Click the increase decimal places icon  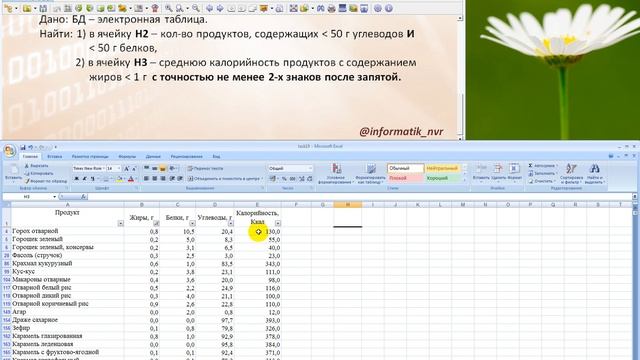pyautogui.click(x=302, y=179)
